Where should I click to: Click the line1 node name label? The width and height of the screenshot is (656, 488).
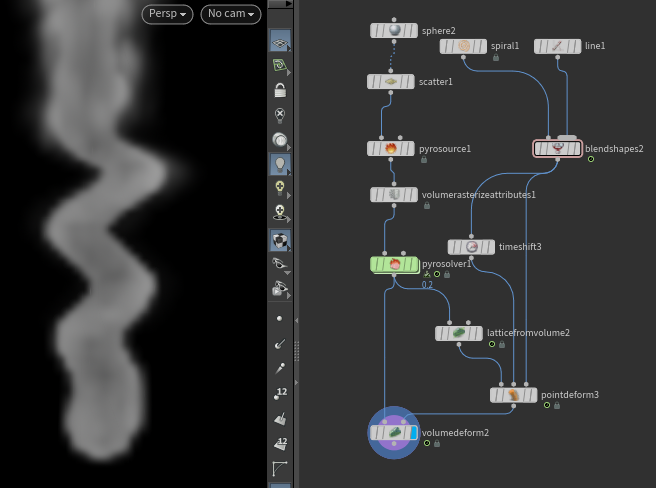coord(595,46)
